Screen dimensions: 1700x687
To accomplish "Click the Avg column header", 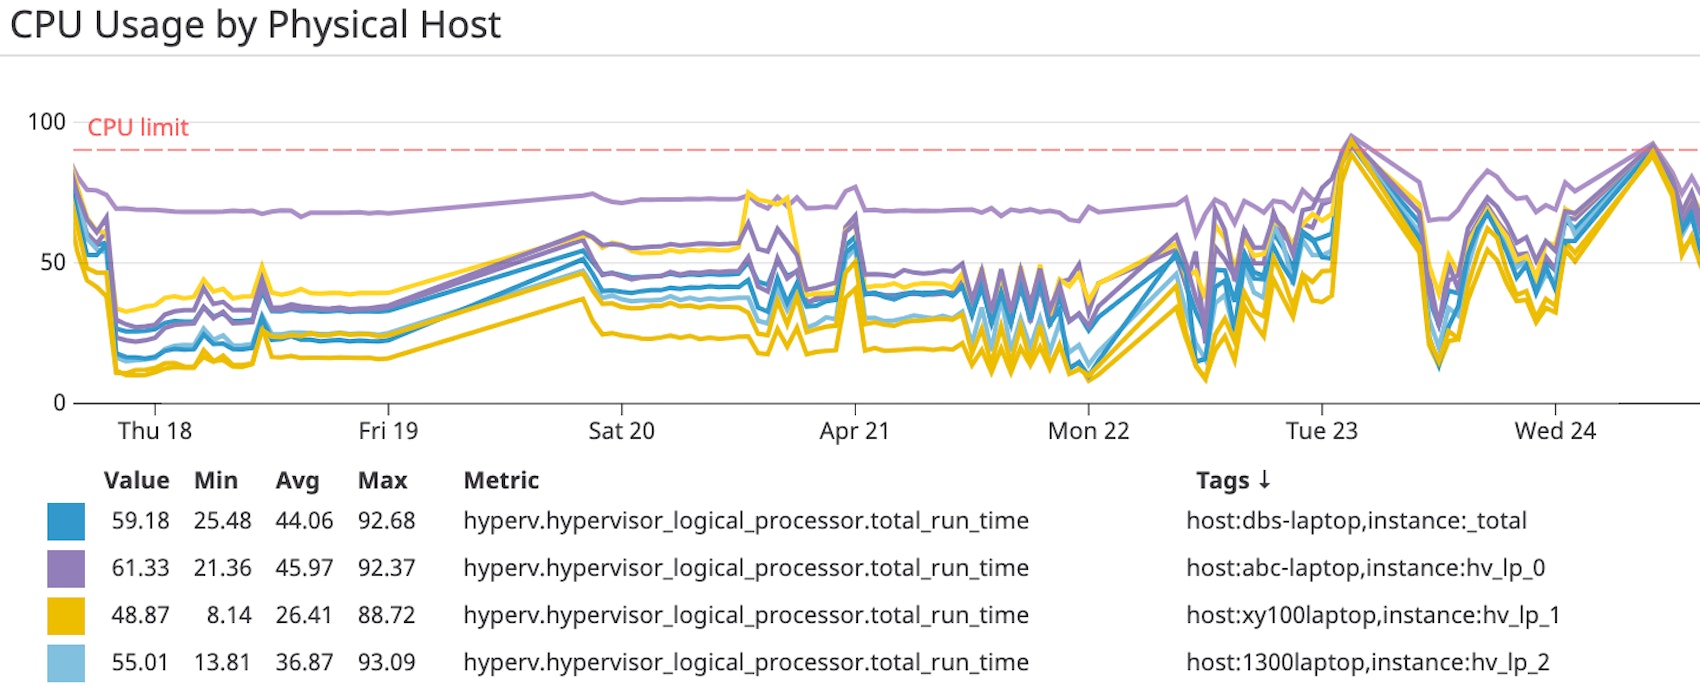I will pos(297,480).
